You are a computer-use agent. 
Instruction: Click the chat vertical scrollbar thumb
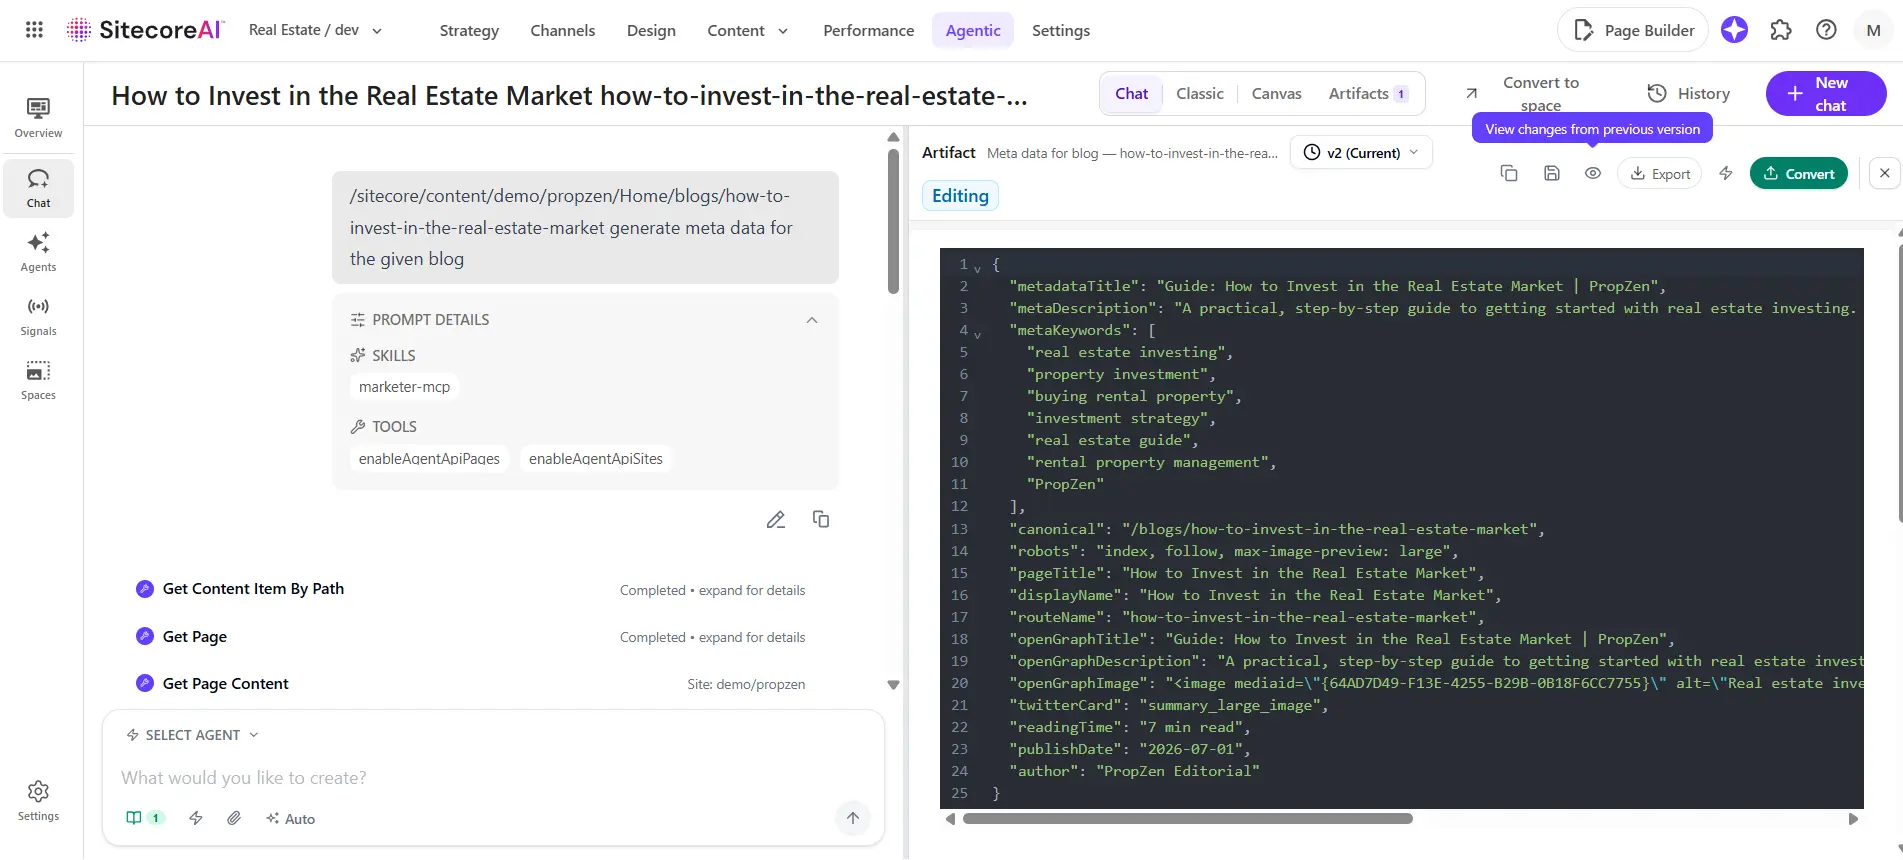[893, 221]
